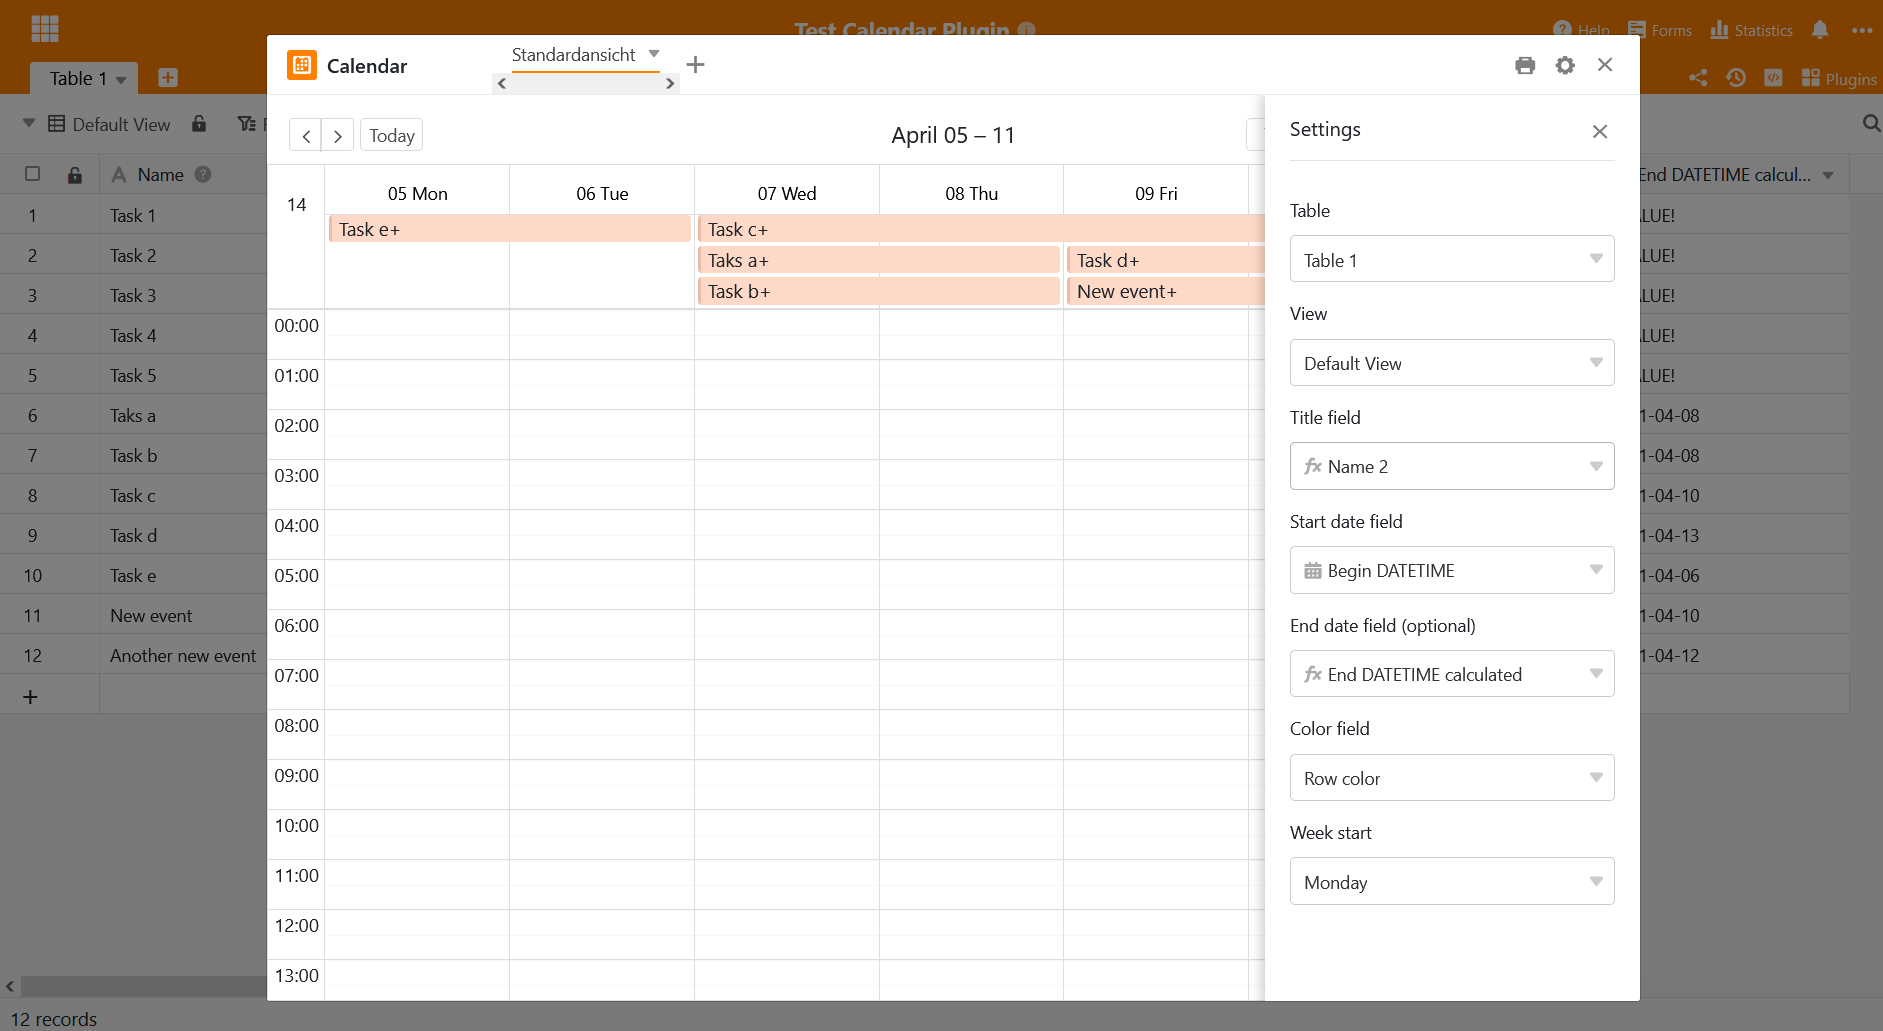Click the plus icon to add calendar view

696,65
